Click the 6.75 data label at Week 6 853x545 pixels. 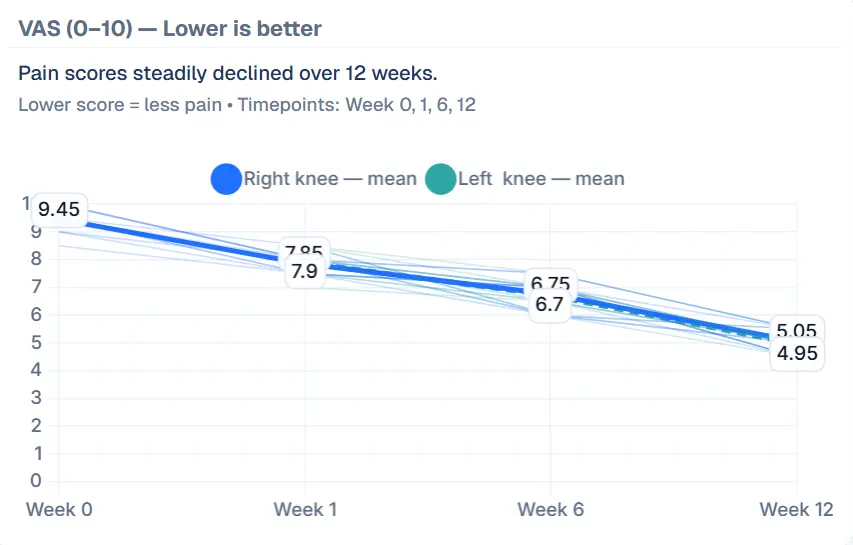551,284
